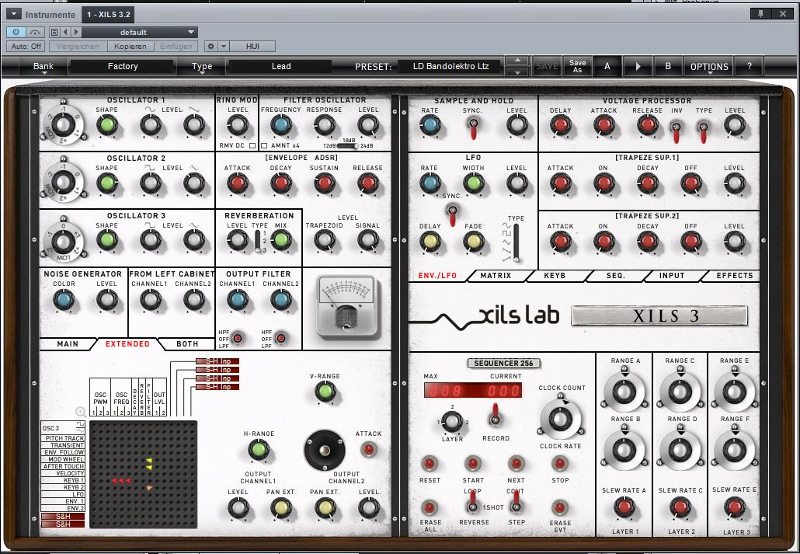Open the Lead type field
This screenshot has height=554, width=800.
tap(281, 66)
